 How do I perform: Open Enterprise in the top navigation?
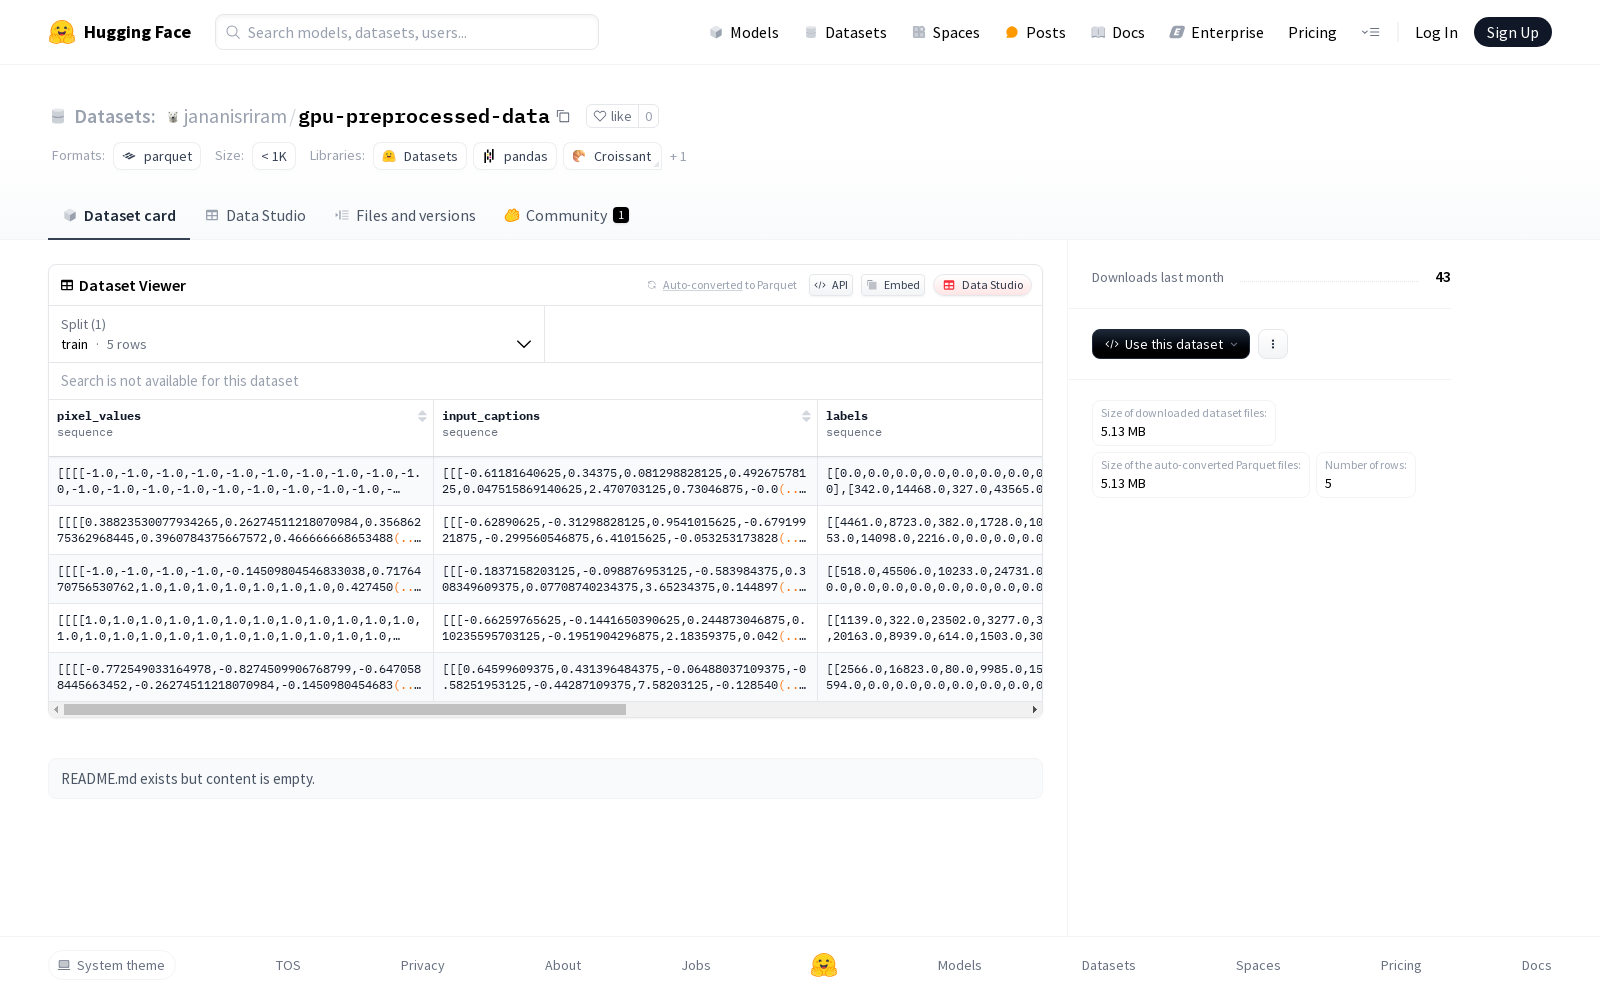point(1217,32)
